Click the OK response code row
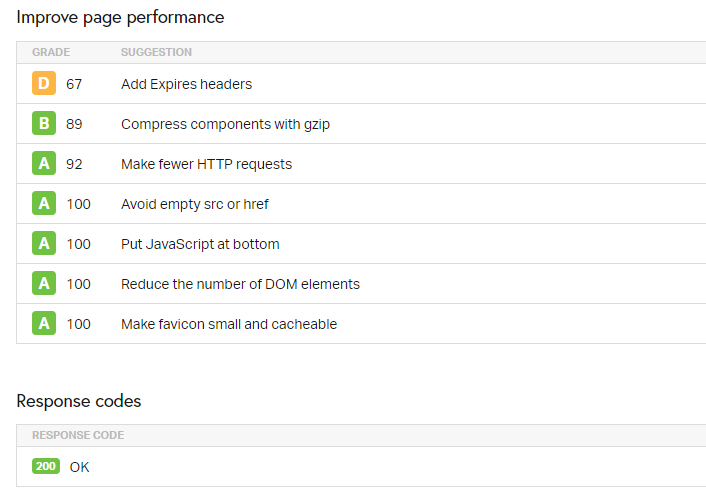 click(79, 467)
